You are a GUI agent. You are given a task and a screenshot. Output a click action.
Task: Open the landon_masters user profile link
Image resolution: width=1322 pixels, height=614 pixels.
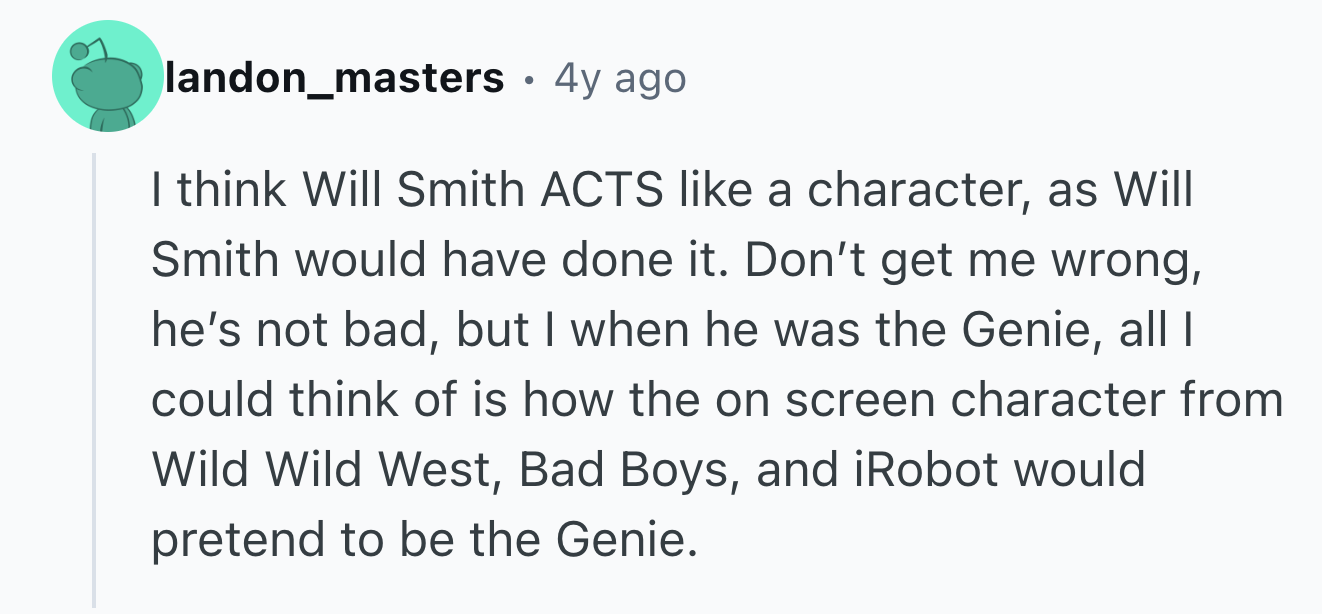pos(335,77)
